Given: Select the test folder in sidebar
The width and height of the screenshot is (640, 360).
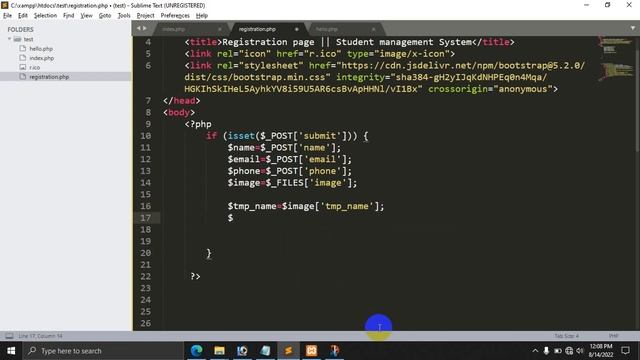Looking at the screenshot, I should 28,39.
